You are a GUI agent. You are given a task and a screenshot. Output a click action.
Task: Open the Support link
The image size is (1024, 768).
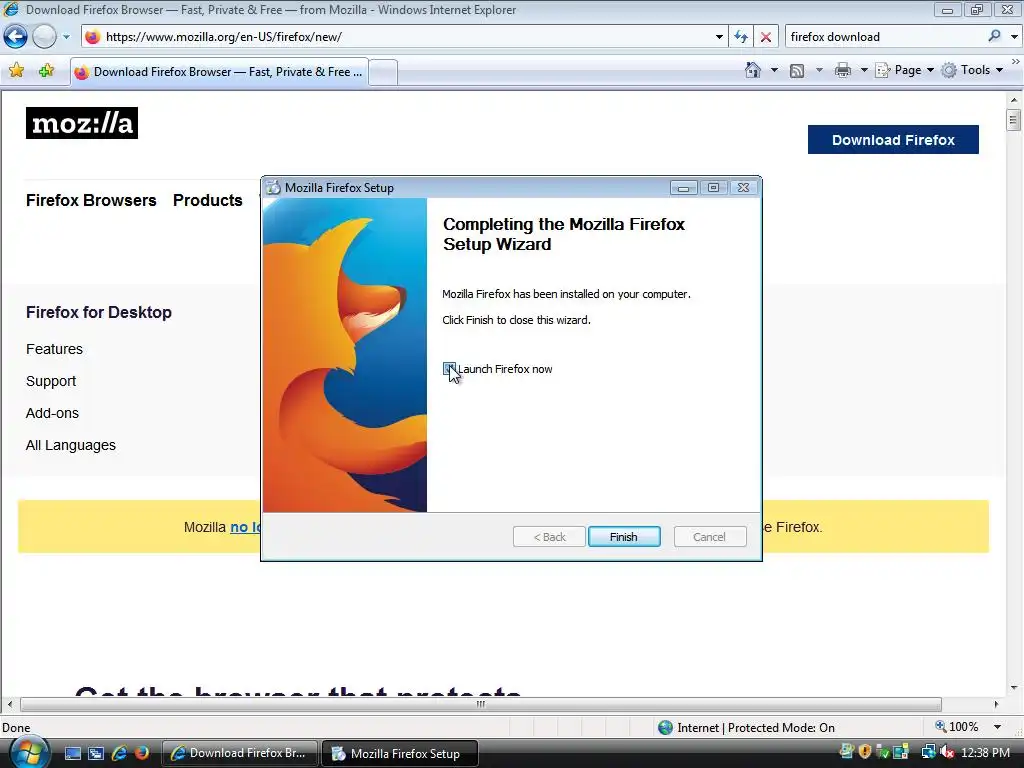(x=51, y=381)
